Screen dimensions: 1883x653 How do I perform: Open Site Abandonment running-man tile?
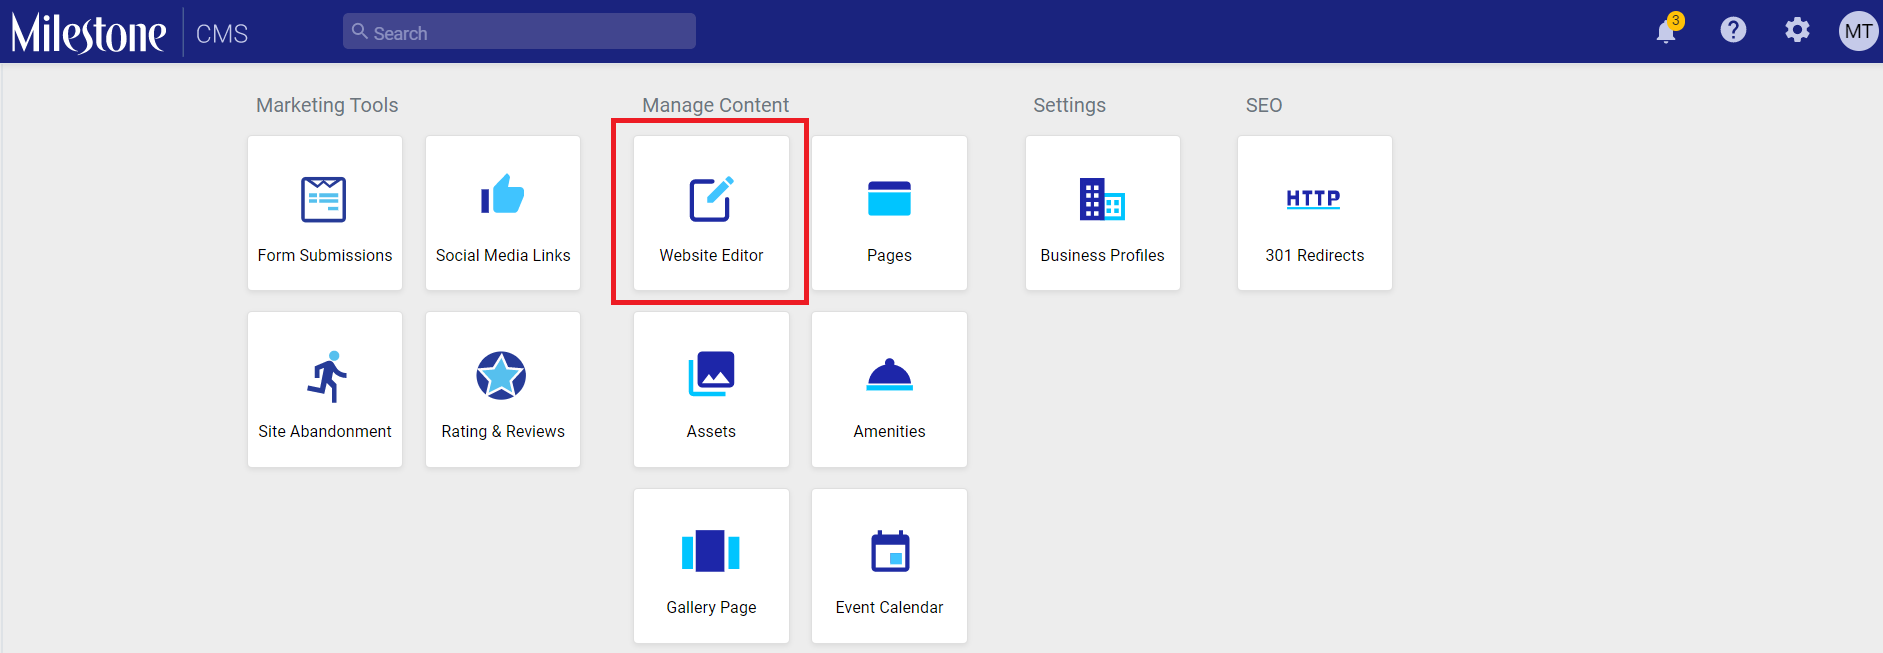325,389
